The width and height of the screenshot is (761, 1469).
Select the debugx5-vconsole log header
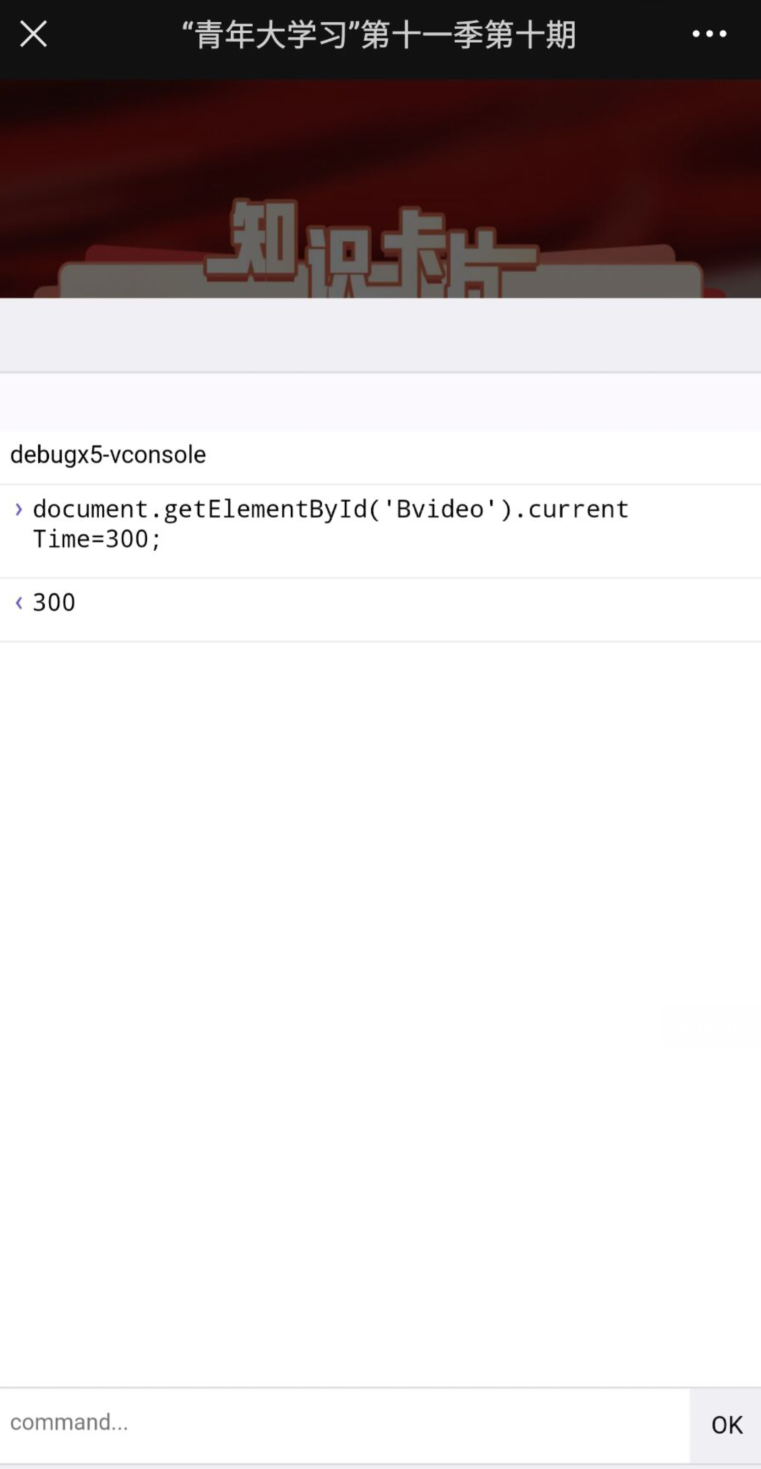(108, 455)
